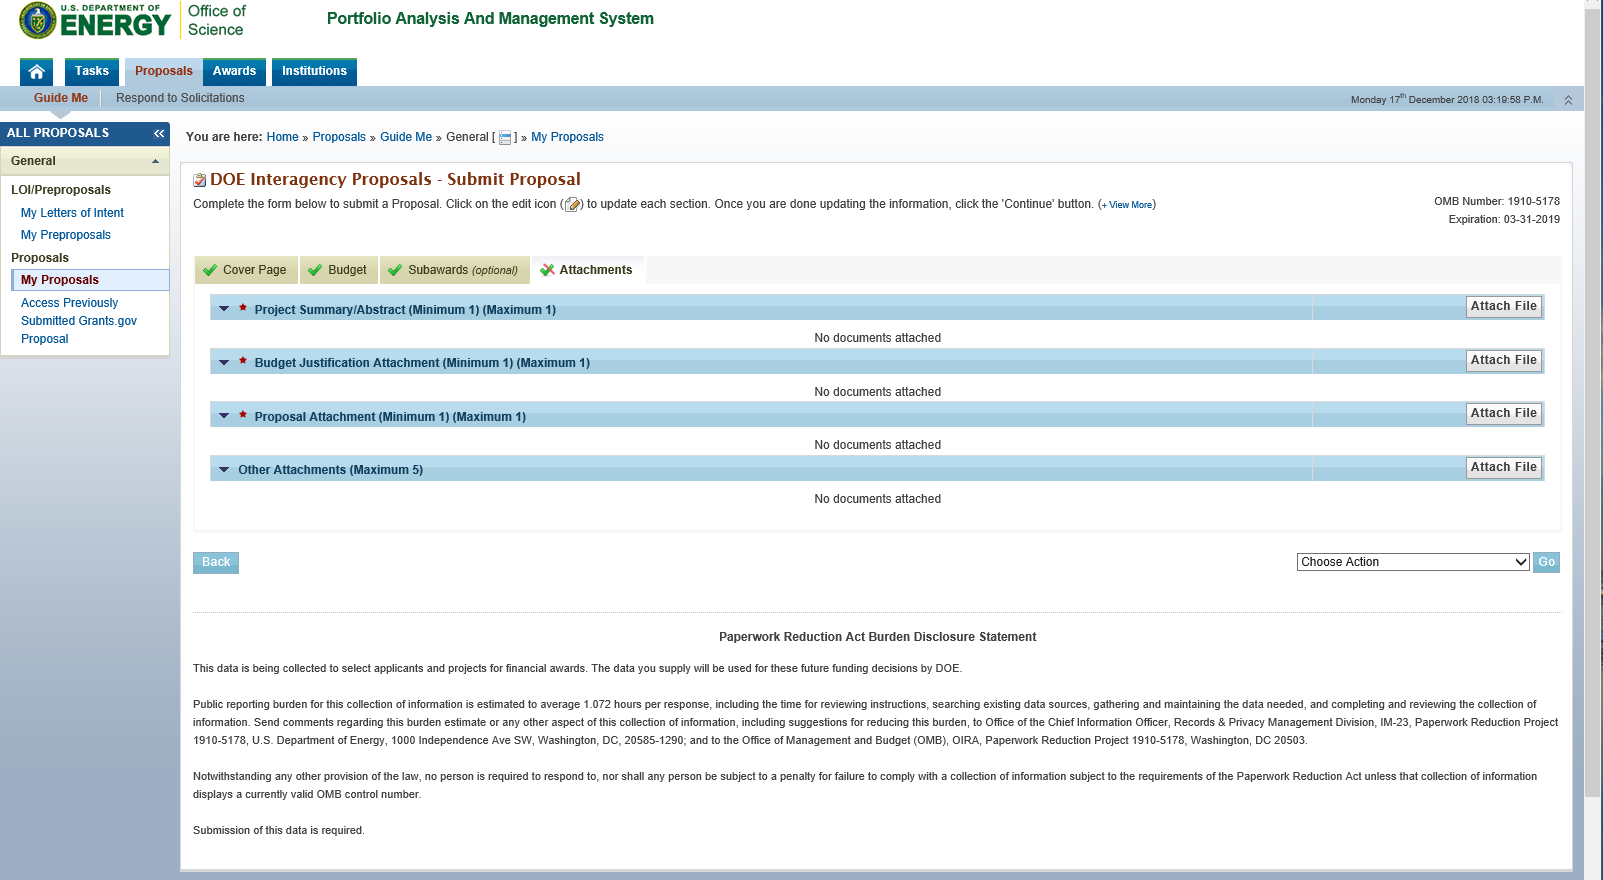1603x880 pixels.
Task: Collapse the header with double-chevron icon
Action: (x=1568, y=100)
